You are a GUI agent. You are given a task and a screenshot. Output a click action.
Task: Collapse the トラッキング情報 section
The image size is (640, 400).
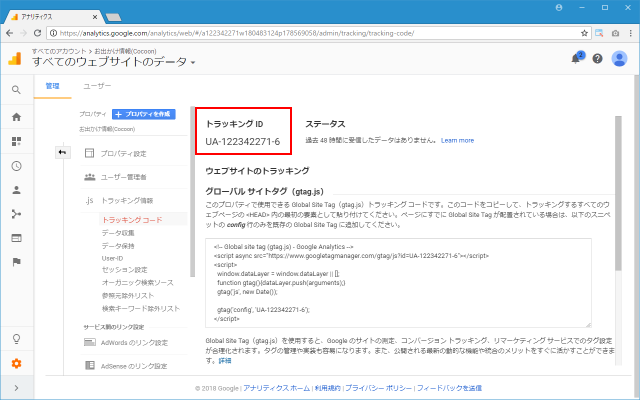[x=125, y=200]
